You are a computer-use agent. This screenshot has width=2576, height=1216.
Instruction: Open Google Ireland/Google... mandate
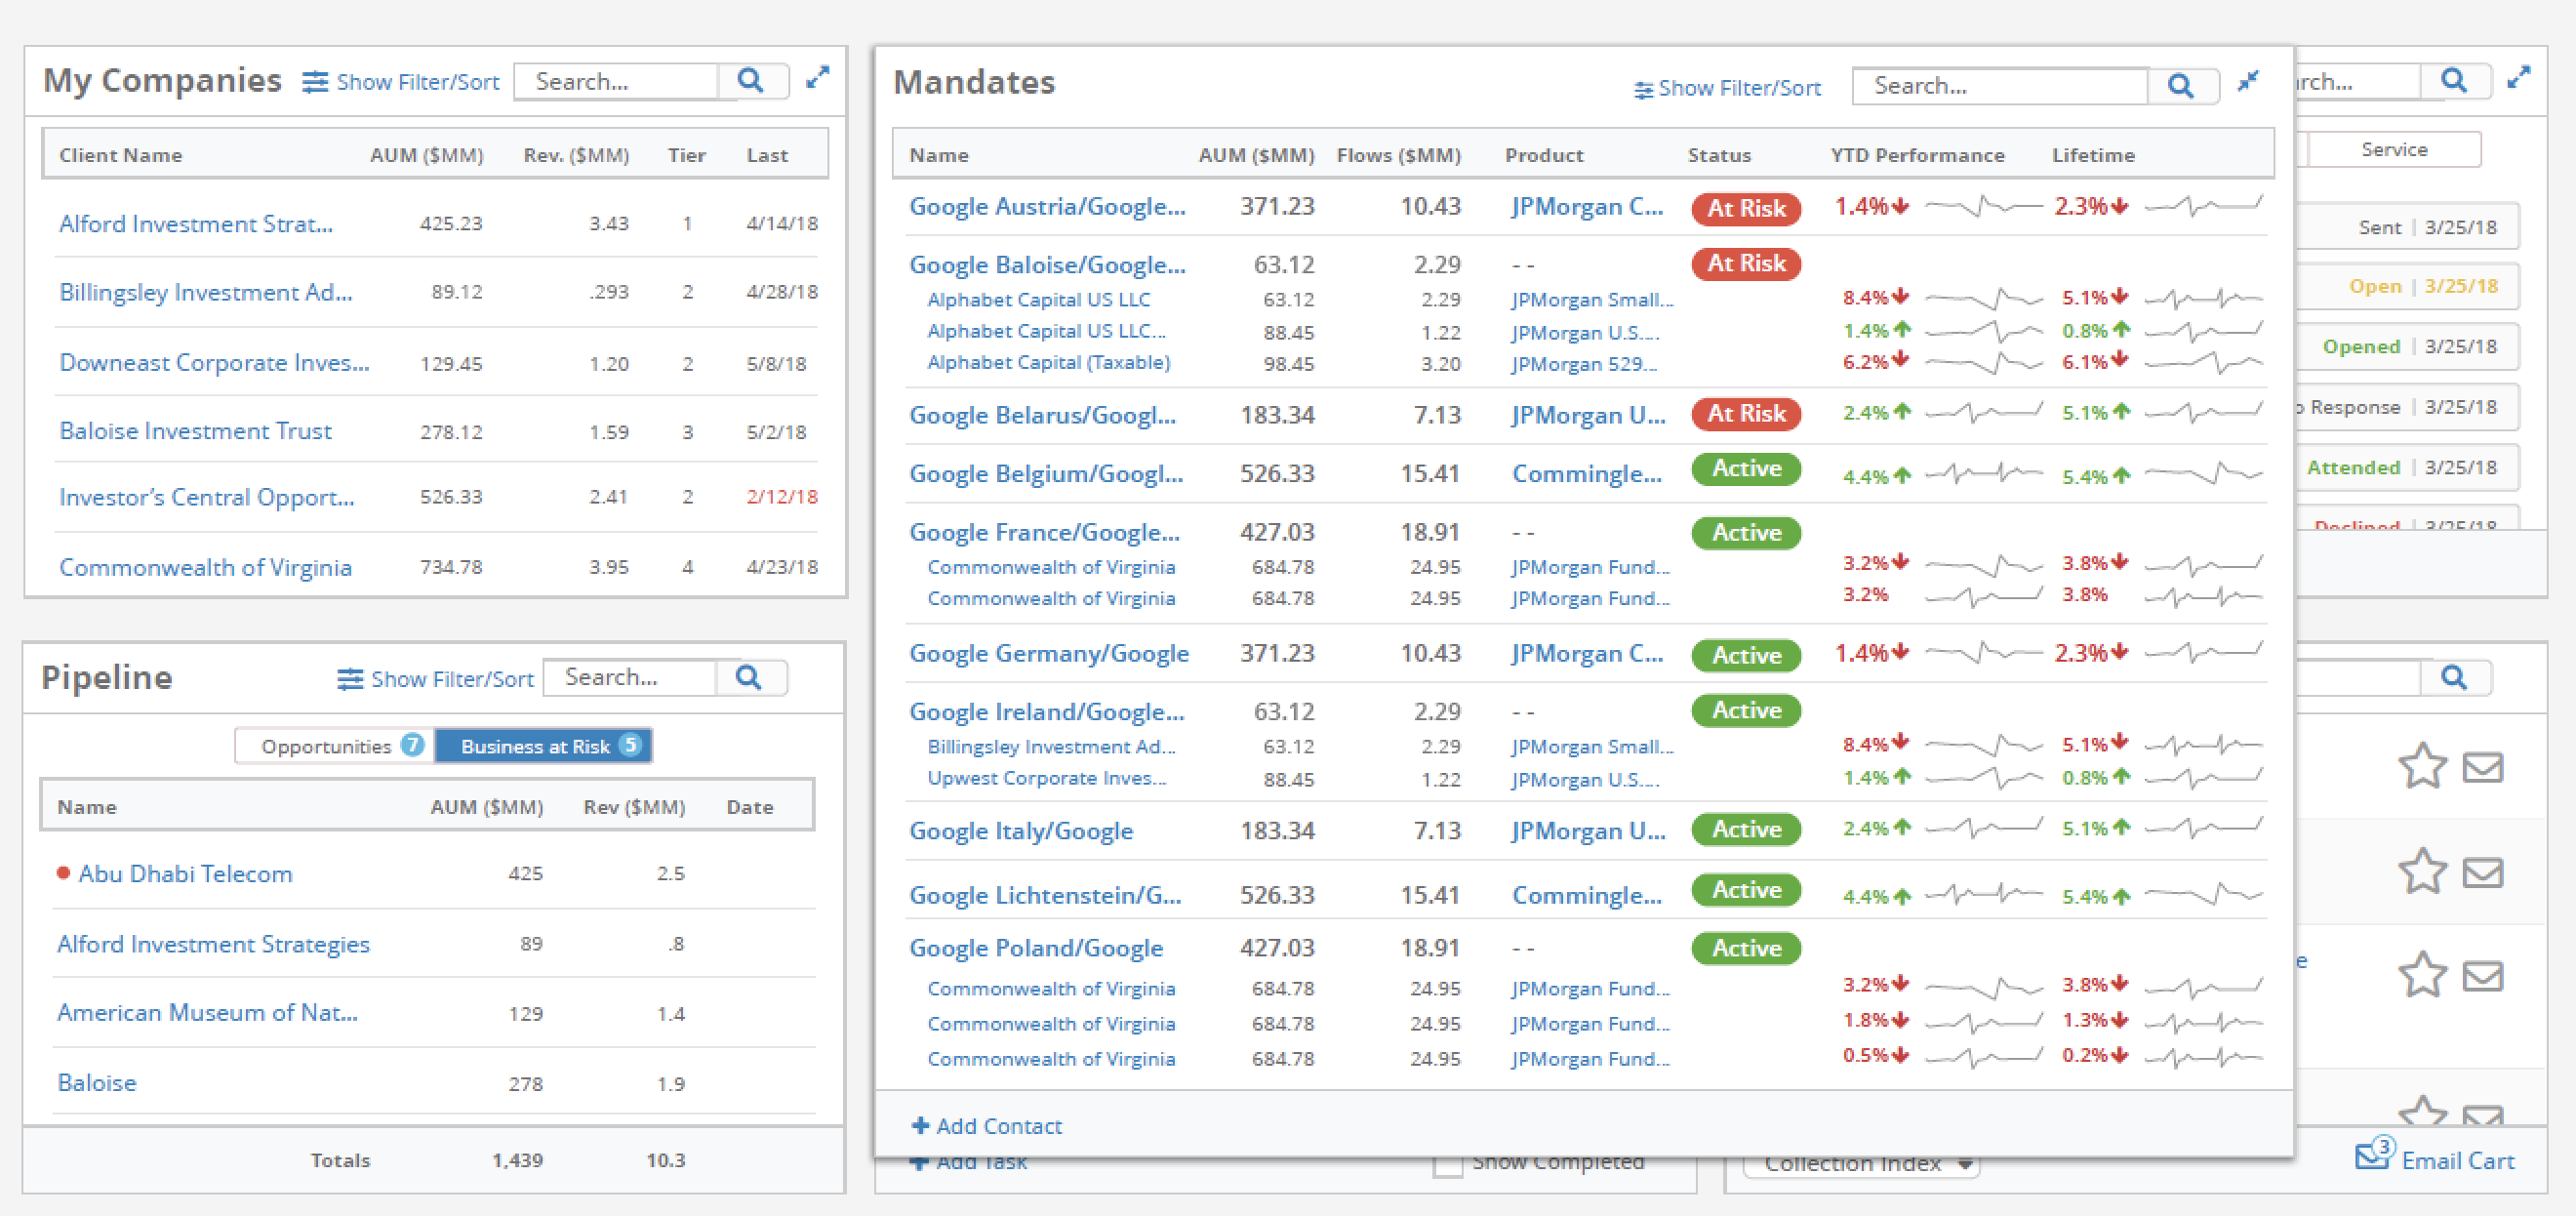1047,712
